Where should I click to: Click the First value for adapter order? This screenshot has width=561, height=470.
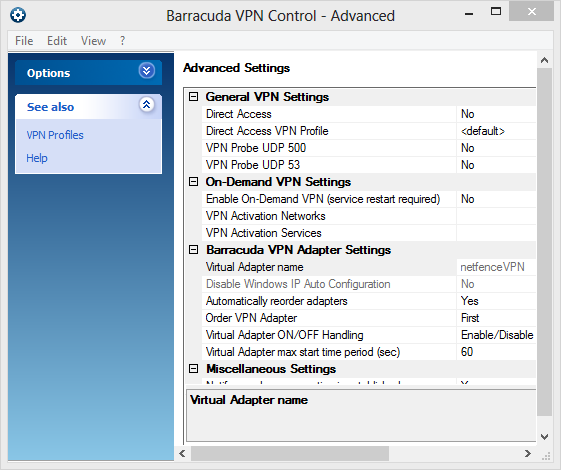tap(496, 318)
